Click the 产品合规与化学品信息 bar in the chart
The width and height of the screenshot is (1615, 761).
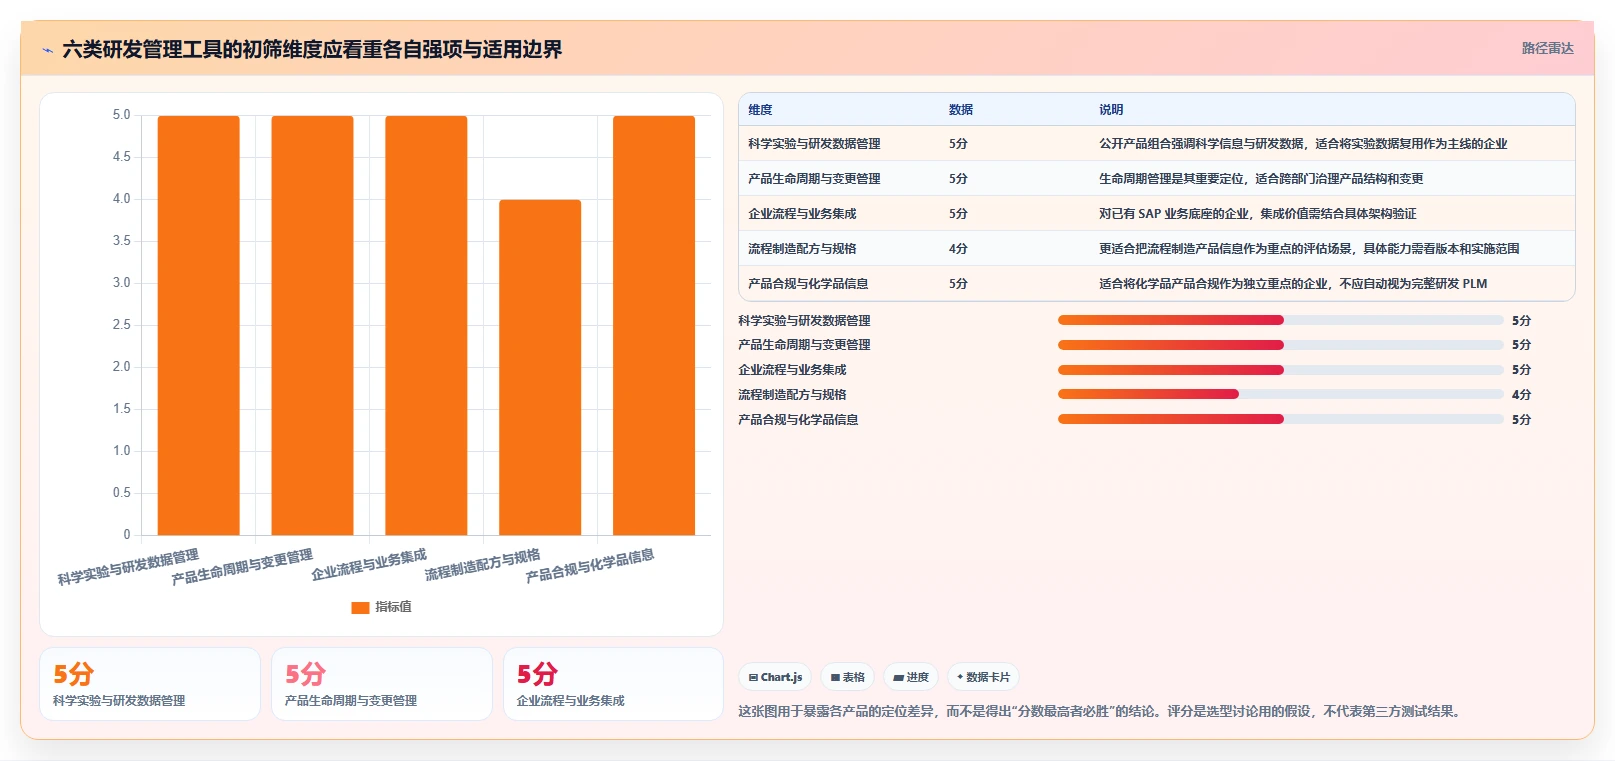click(654, 325)
